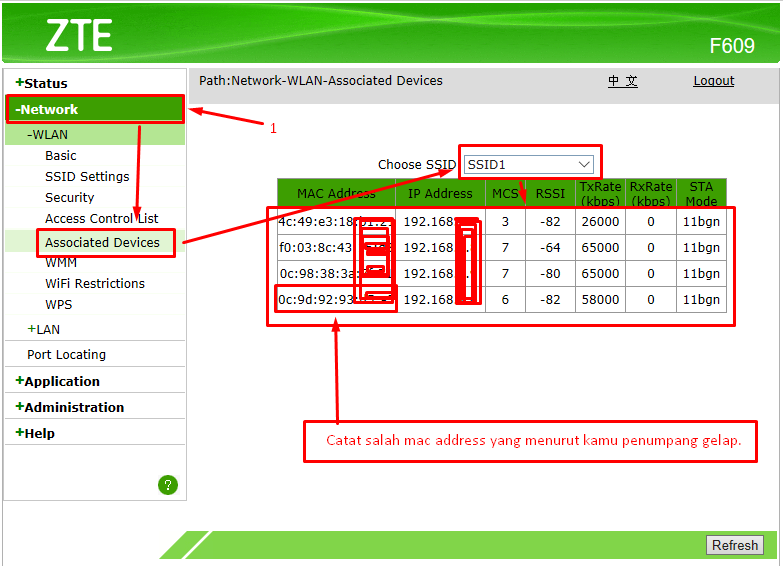Click RSSI value -64
The height and width of the screenshot is (566, 783).
550,247
